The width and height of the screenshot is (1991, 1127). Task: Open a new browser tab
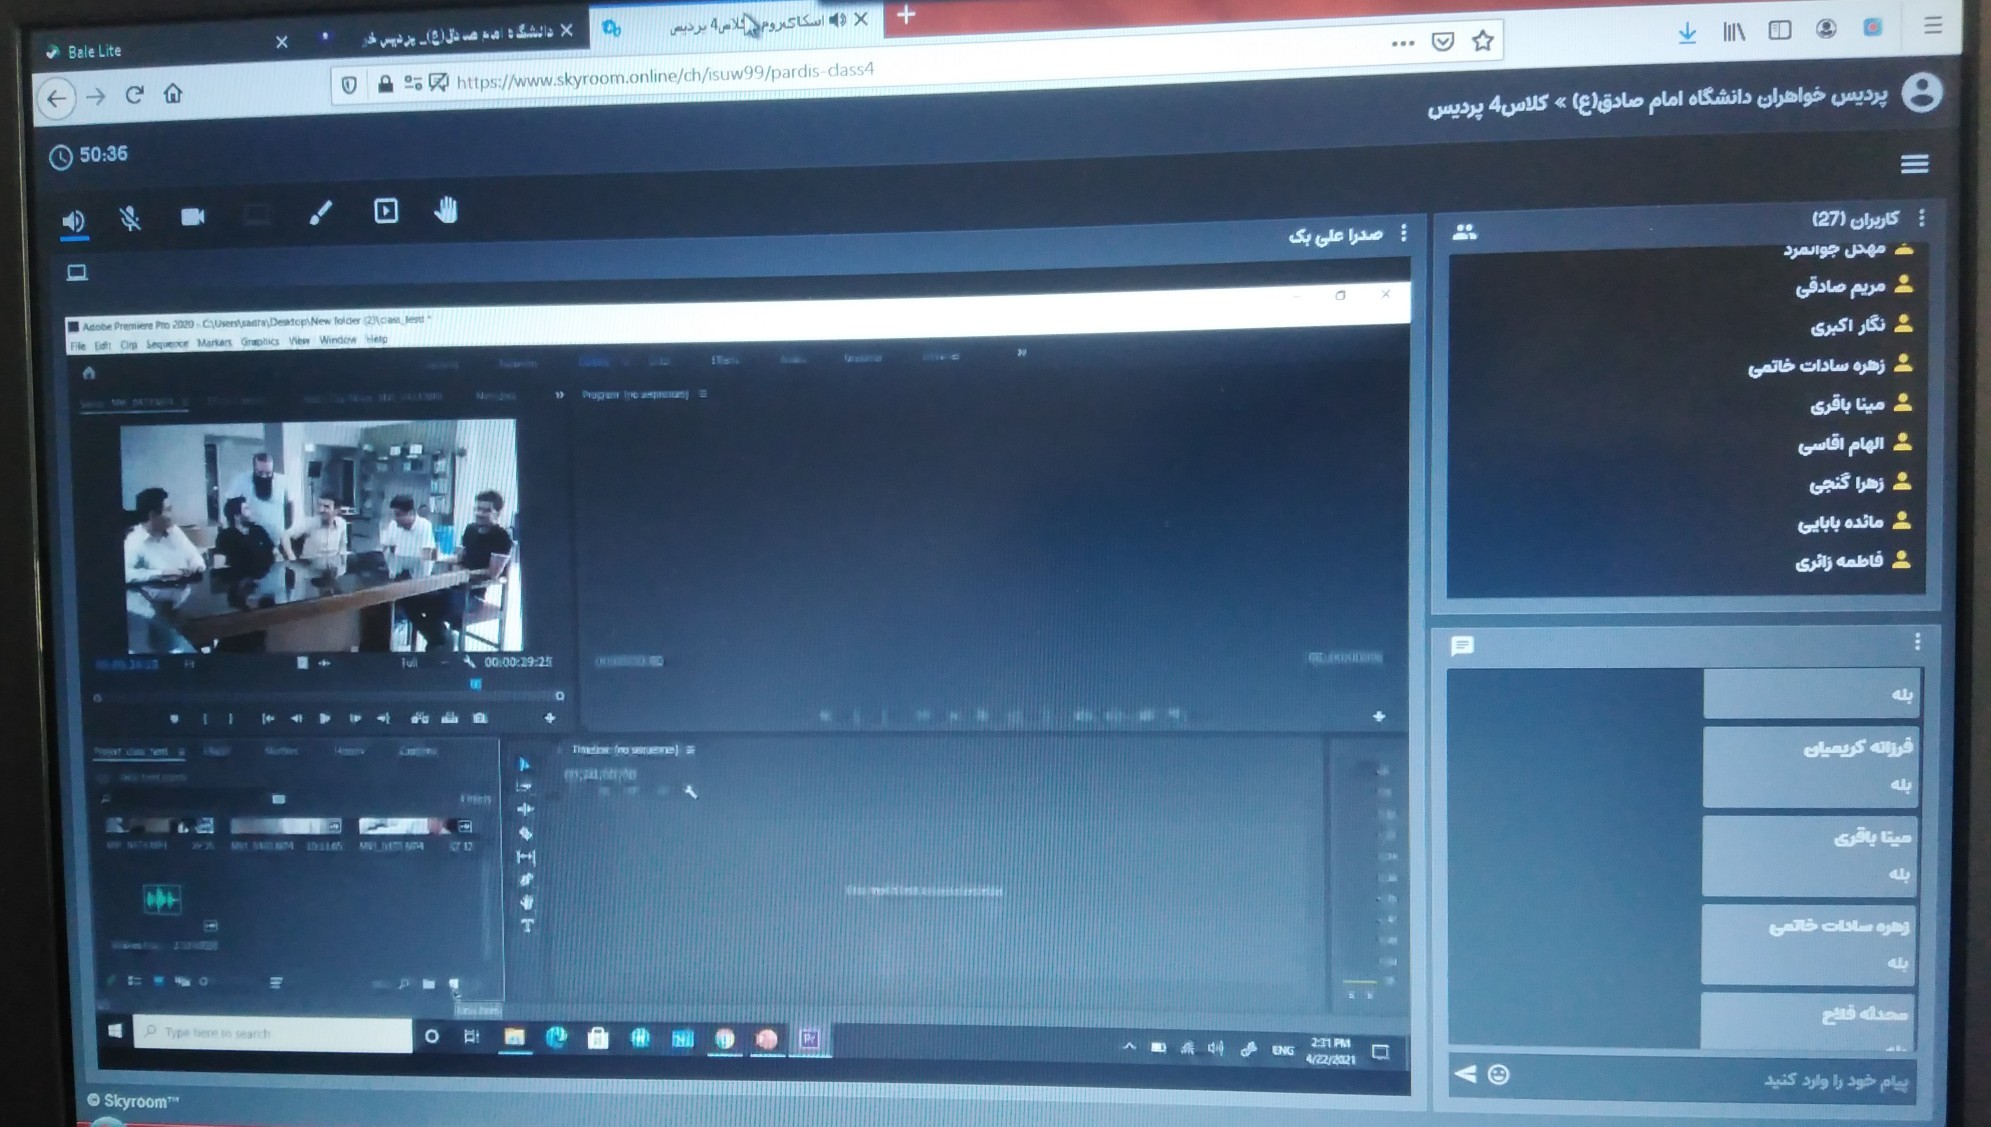click(x=906, y=15)
